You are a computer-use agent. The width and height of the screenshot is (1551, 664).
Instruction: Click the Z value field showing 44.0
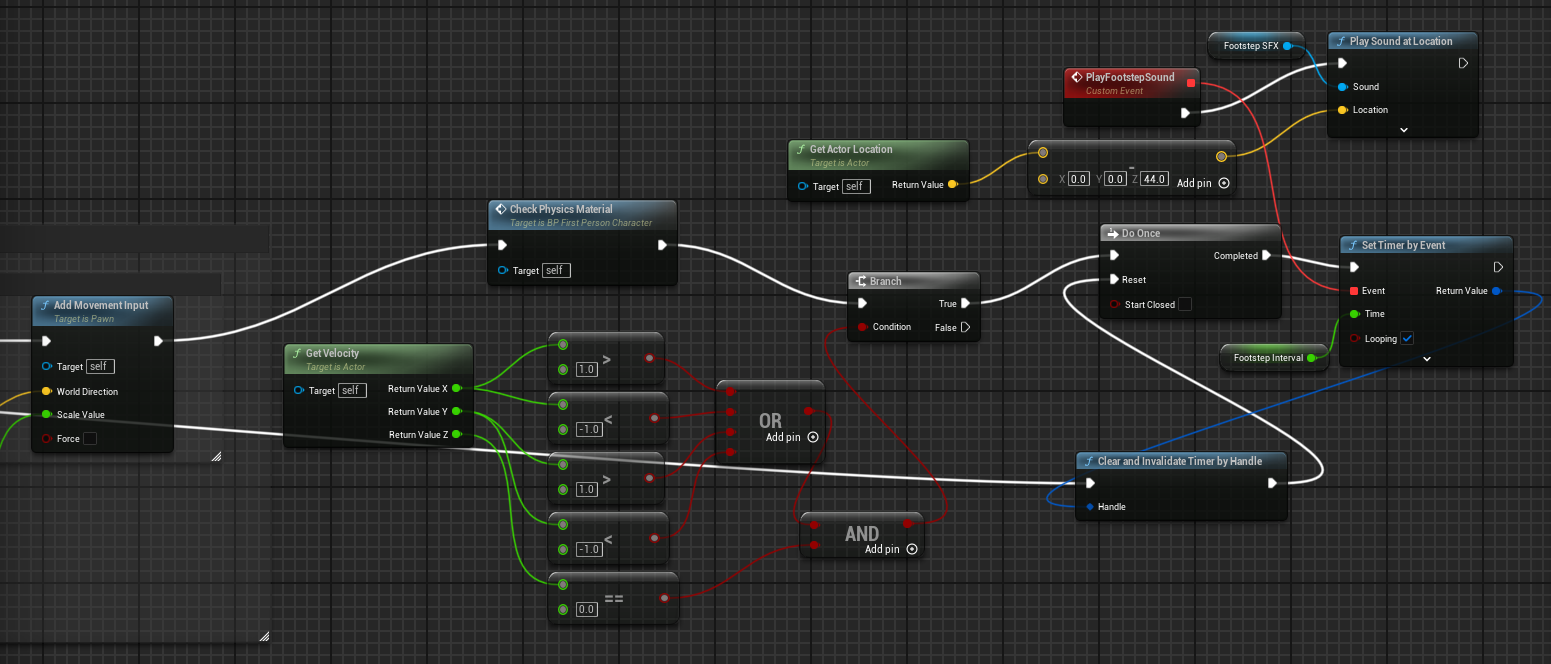1155,180
